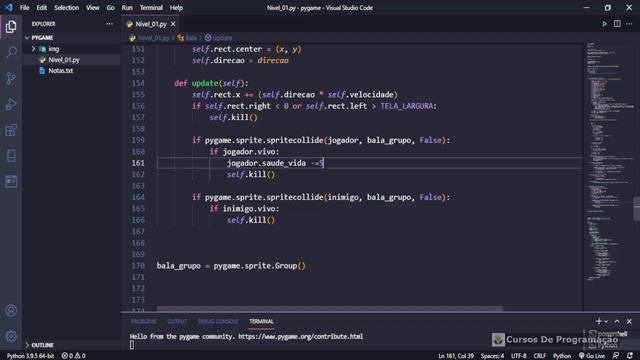Select the Nivel_01.py editor tab

click(x=151, y=24)
